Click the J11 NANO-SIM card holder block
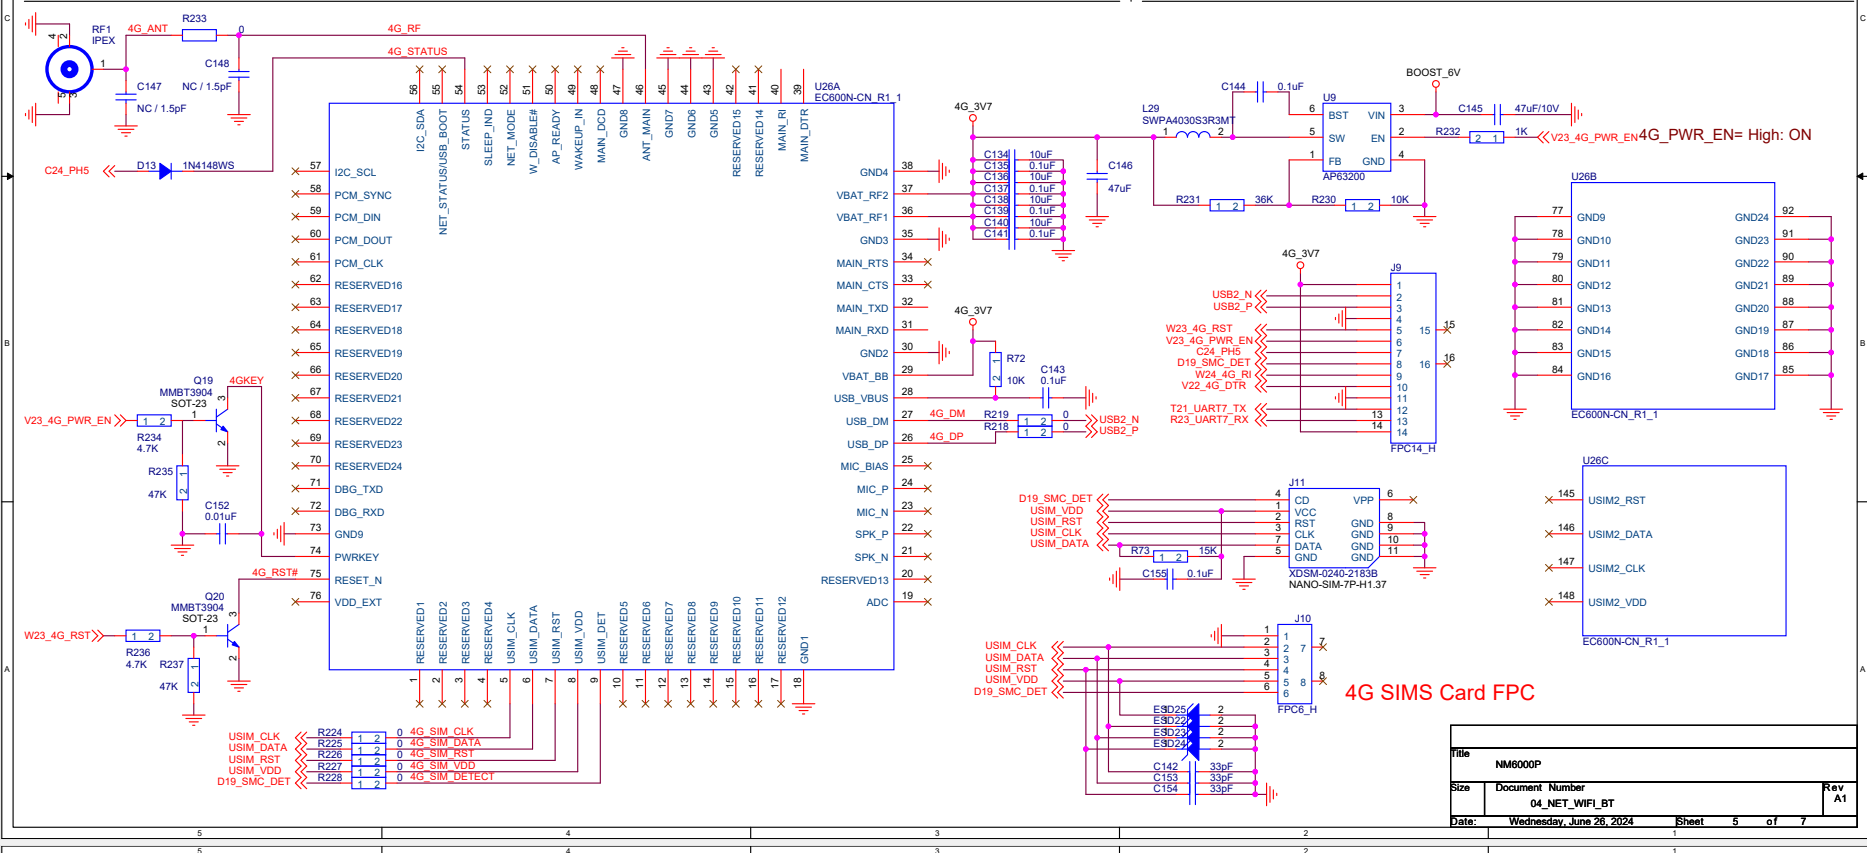Screen dimensions: 1867x853 (x=1333, y=528)
